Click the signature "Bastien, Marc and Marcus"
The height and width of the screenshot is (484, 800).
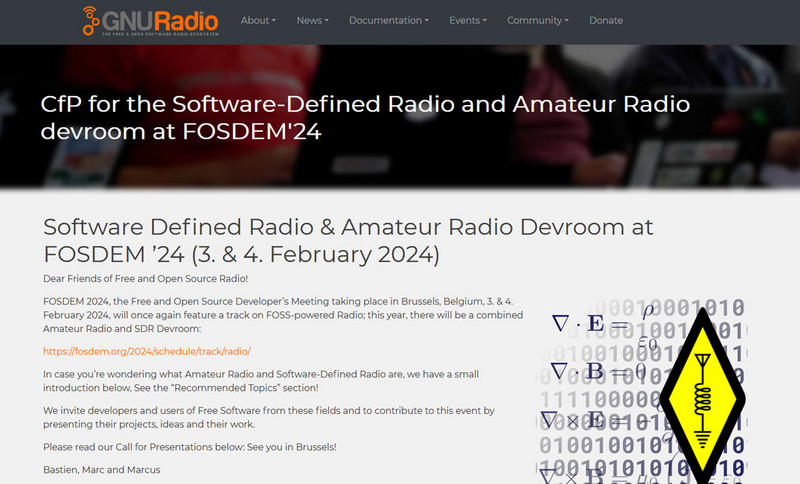pyautogui.click(x=102, y=470)
